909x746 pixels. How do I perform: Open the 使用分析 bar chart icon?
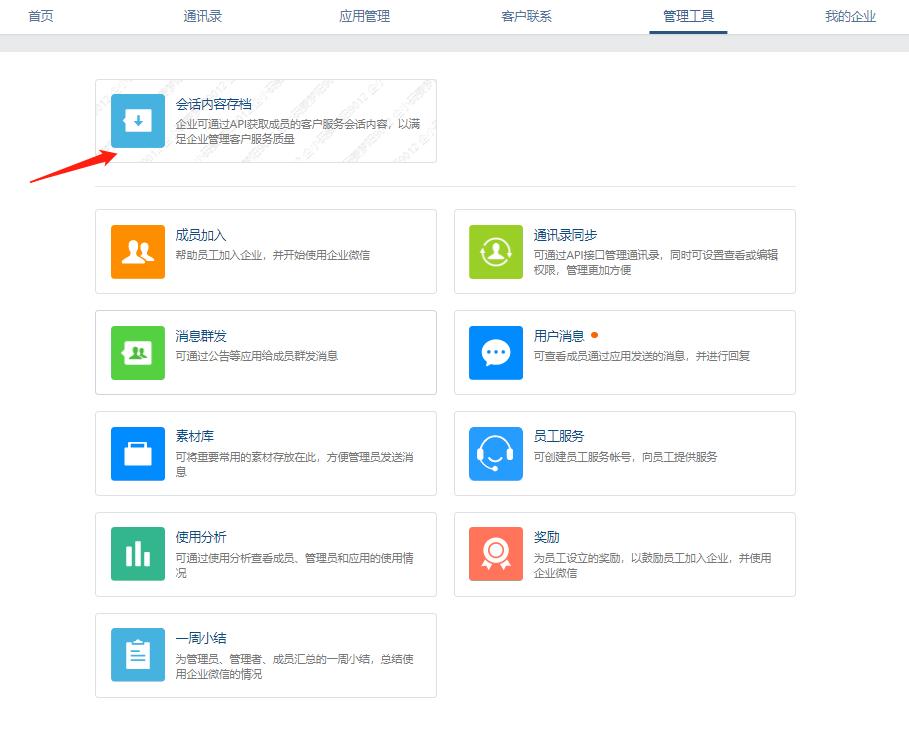137,554
